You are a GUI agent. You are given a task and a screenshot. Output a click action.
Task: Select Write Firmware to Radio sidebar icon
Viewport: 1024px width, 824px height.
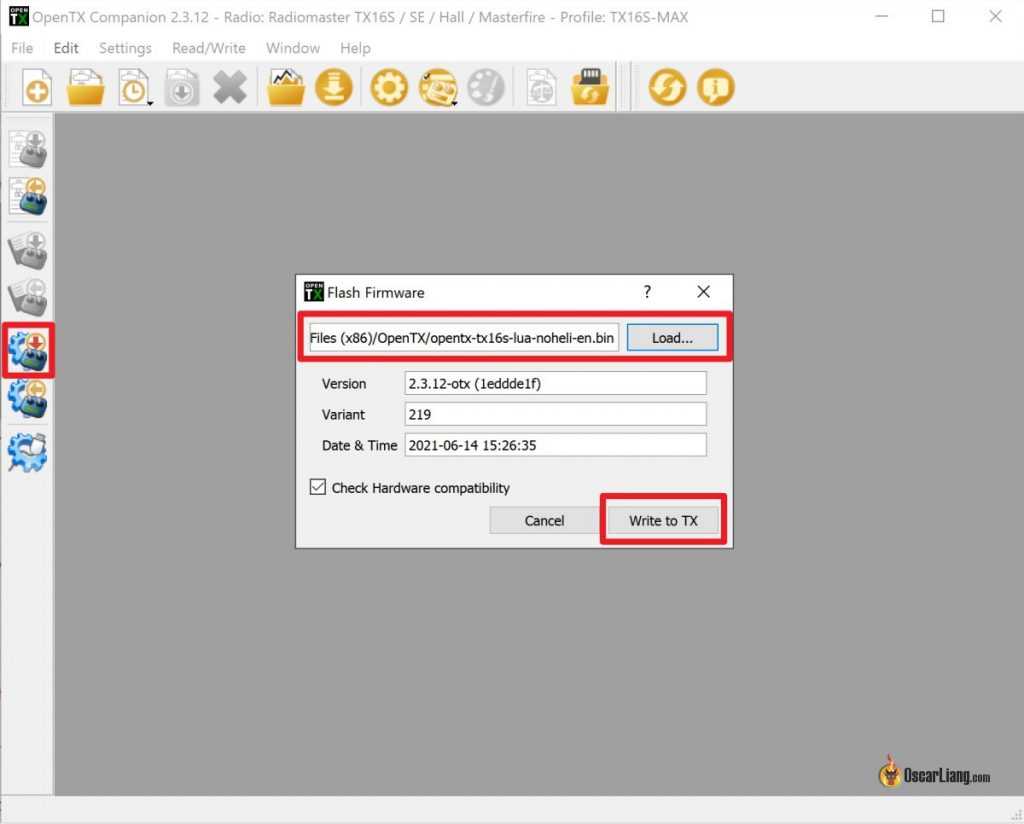28,350
